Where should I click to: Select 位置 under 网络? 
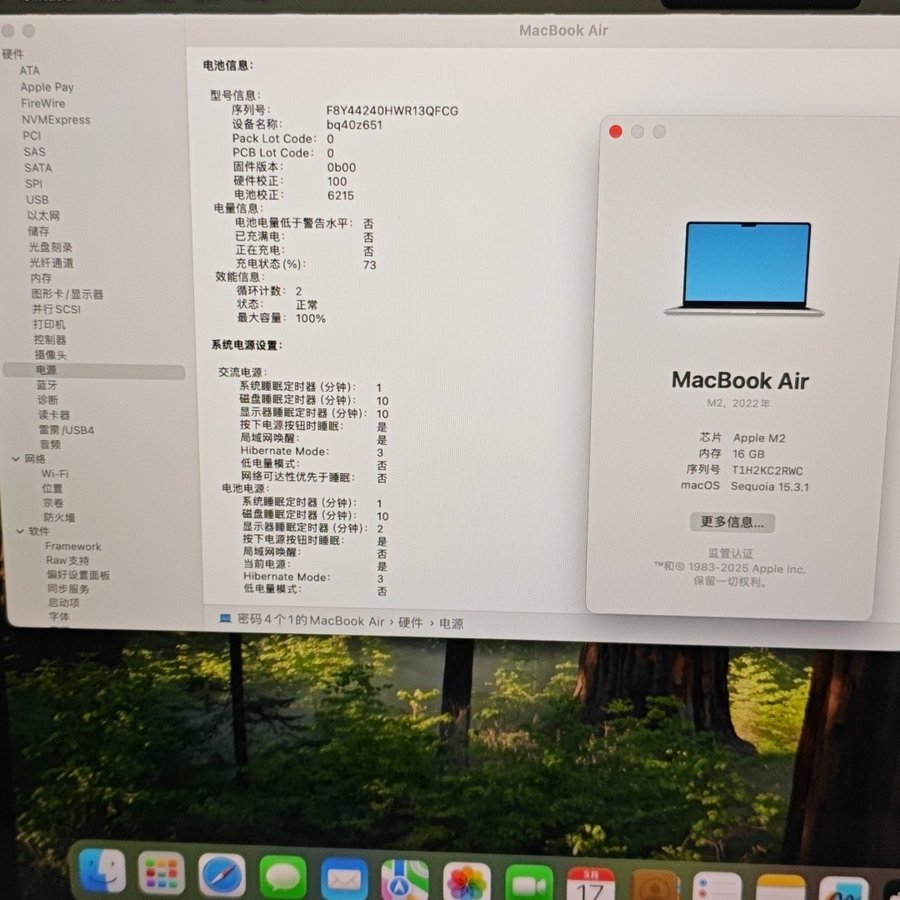coord(52,488)
